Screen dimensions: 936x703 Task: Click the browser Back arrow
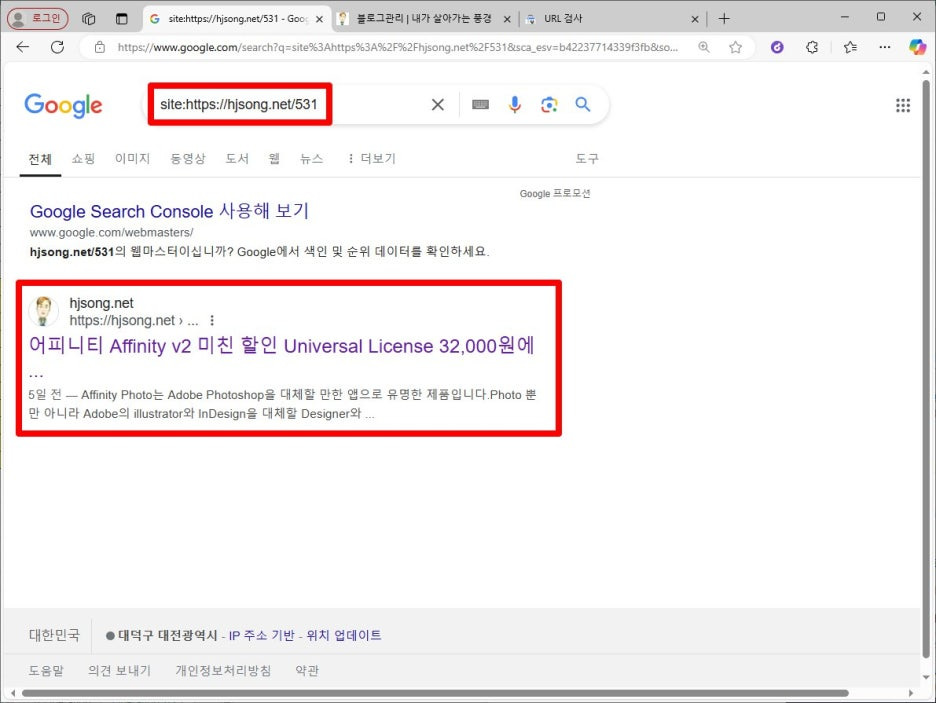coord(23,47)
